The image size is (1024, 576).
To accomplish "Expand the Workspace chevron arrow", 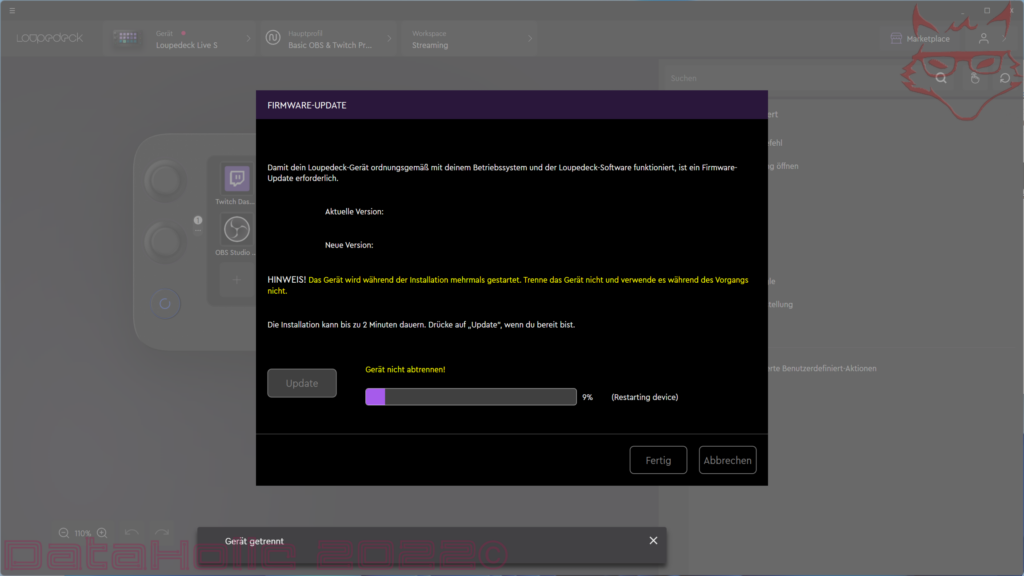I will coord(530,39).
